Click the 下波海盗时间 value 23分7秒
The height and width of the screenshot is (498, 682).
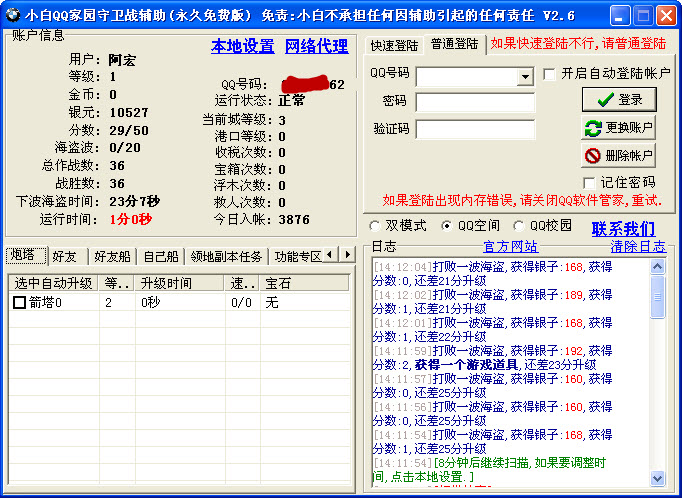[x=134, y=202]
